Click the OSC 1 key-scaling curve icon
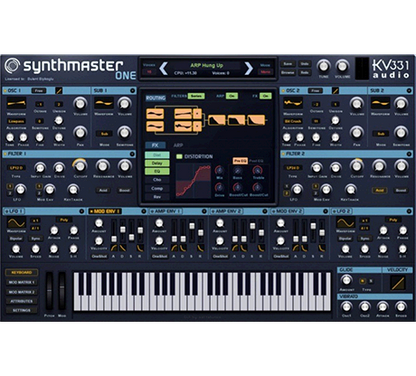The image size is (416, 376). point(59,91)
